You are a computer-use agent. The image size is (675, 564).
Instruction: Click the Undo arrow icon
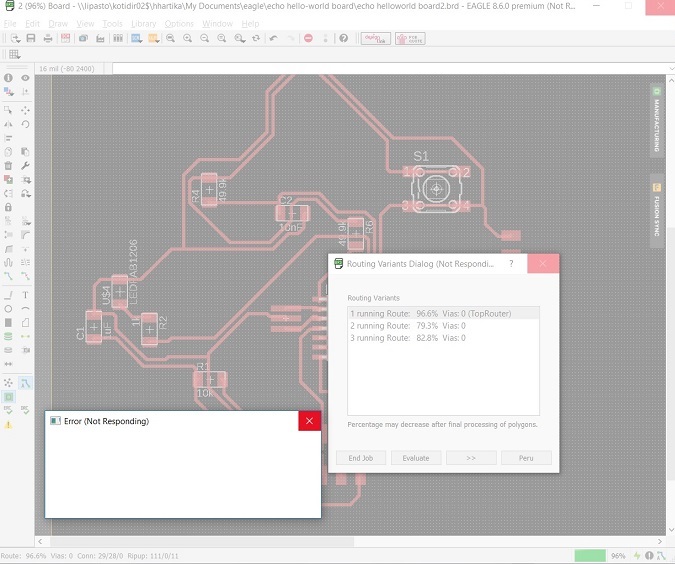click(273, 38)
